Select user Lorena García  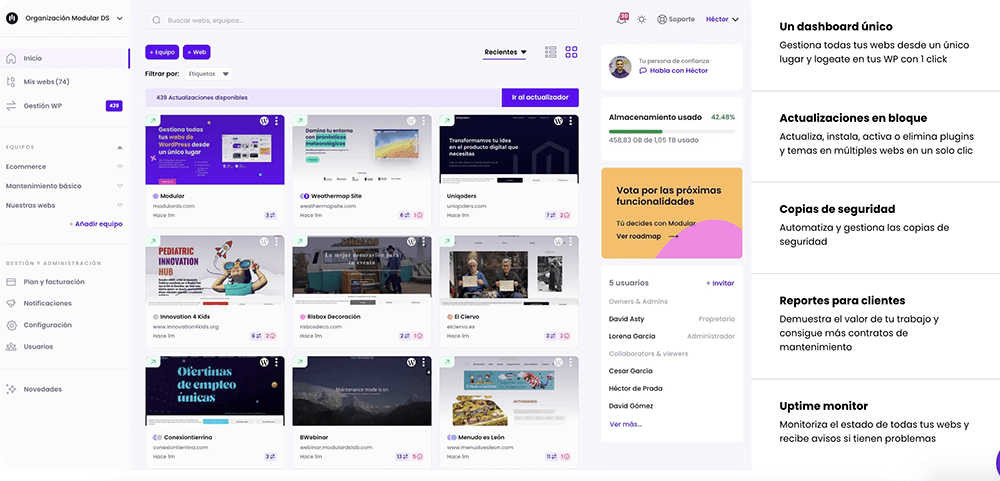(632, 336)
